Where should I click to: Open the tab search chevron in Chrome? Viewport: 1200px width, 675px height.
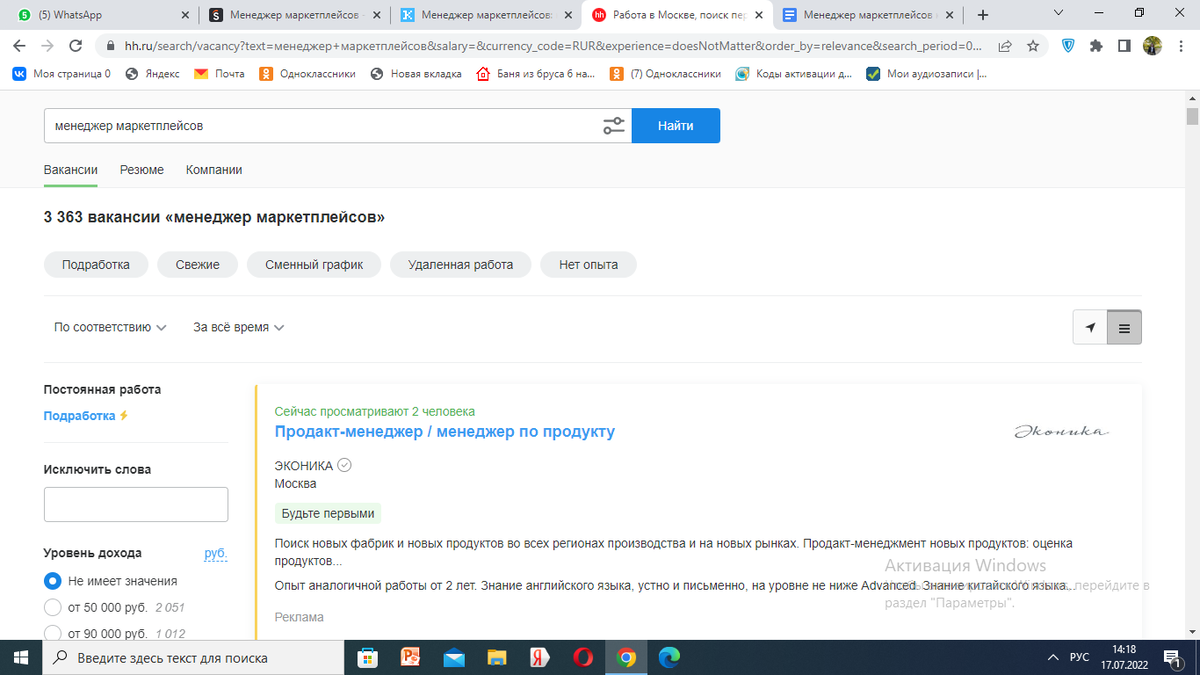tap(1059, 14)
